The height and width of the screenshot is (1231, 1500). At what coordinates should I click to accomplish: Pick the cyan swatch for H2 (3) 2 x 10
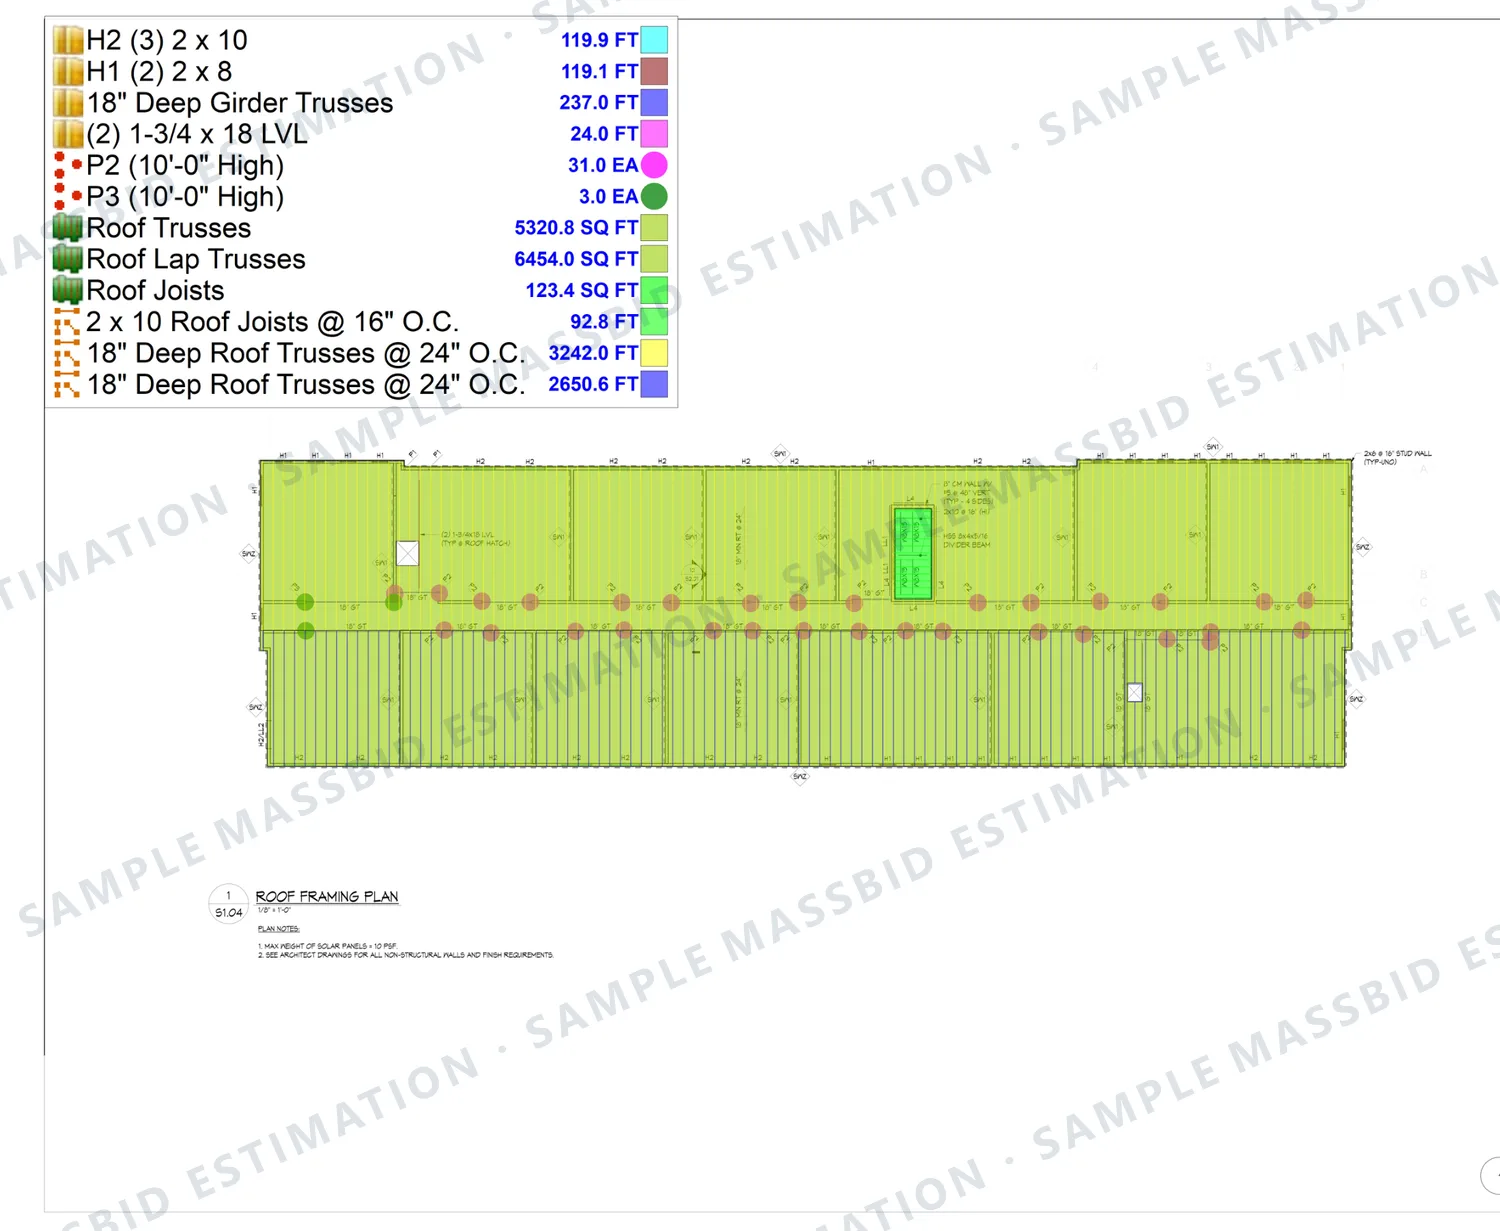(x=654, y=40)
